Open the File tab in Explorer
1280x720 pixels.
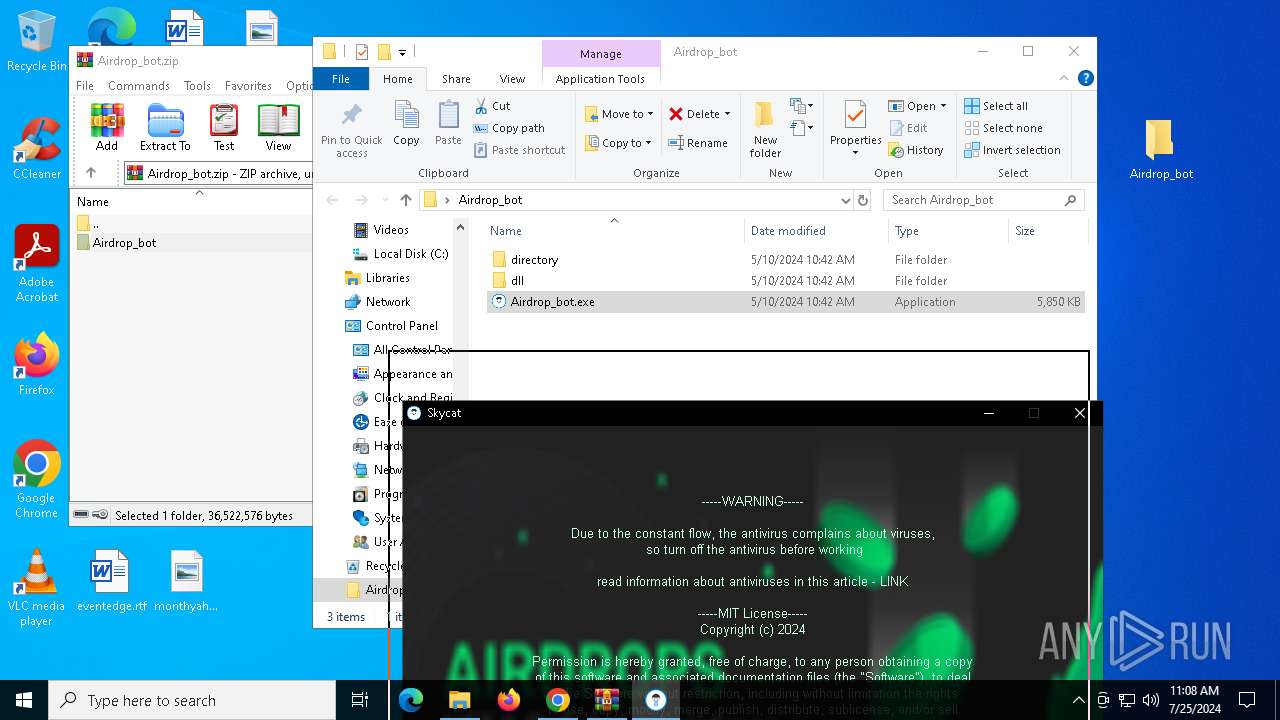click(x=341, y=79)
